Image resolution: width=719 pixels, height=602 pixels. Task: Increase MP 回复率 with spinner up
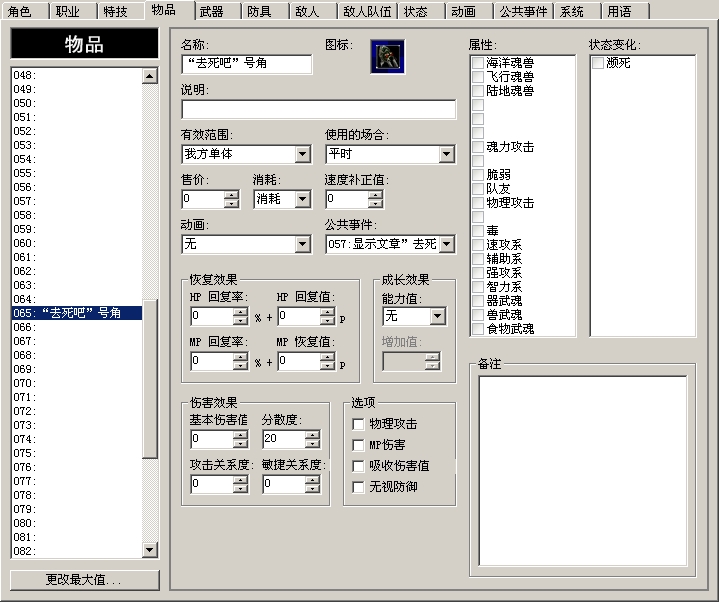coord(240,357)
